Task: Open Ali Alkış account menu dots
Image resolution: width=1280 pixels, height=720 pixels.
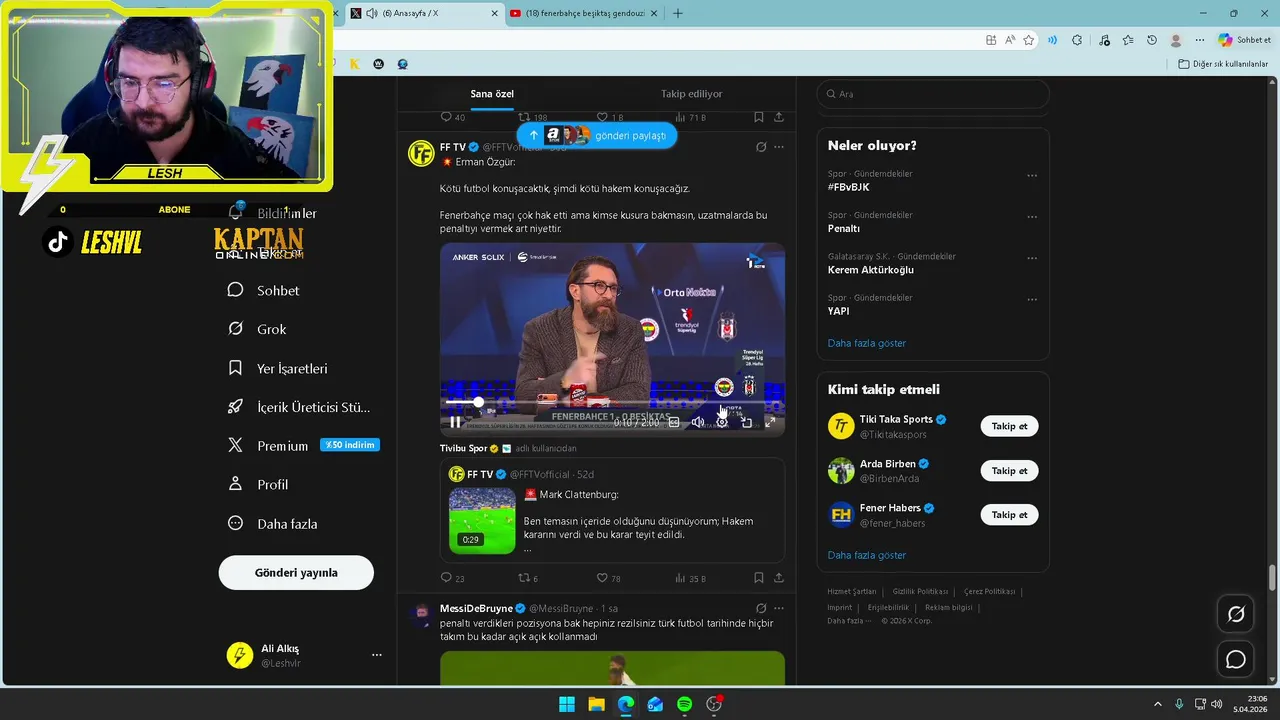Action: 377,655
